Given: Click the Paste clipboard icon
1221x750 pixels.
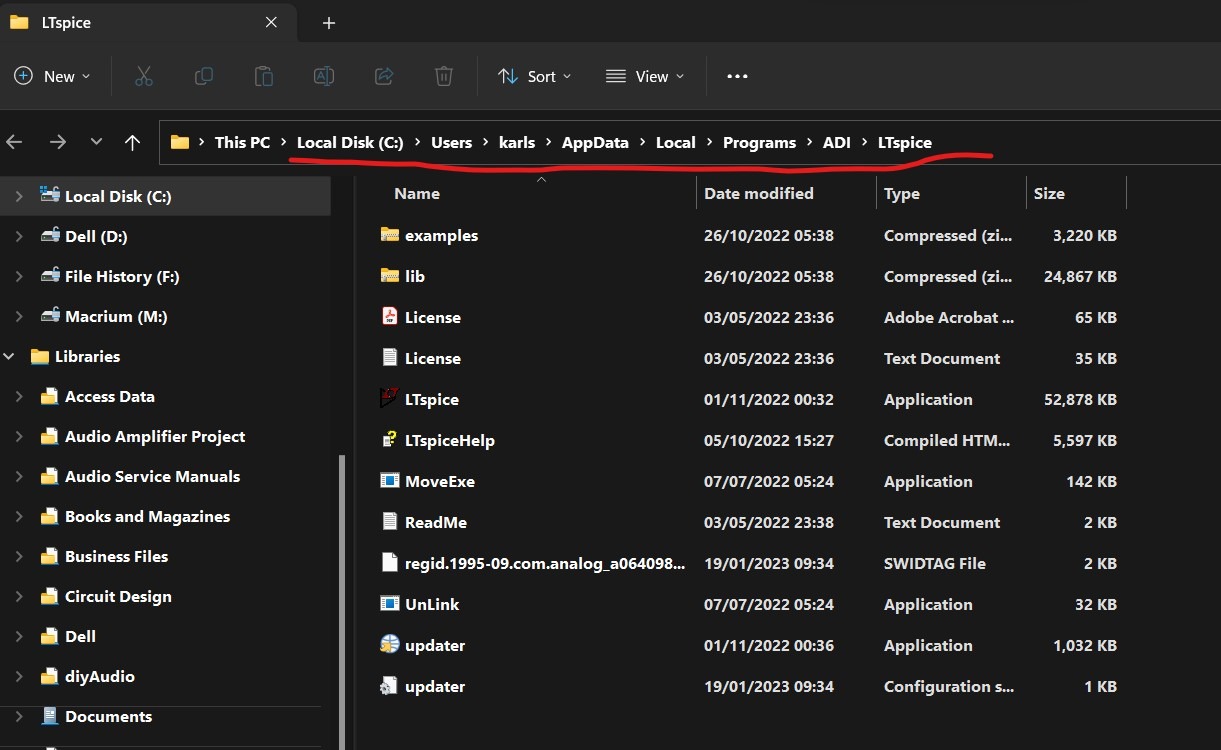Looking at the screenshot, I should click(x=264, y=76).
